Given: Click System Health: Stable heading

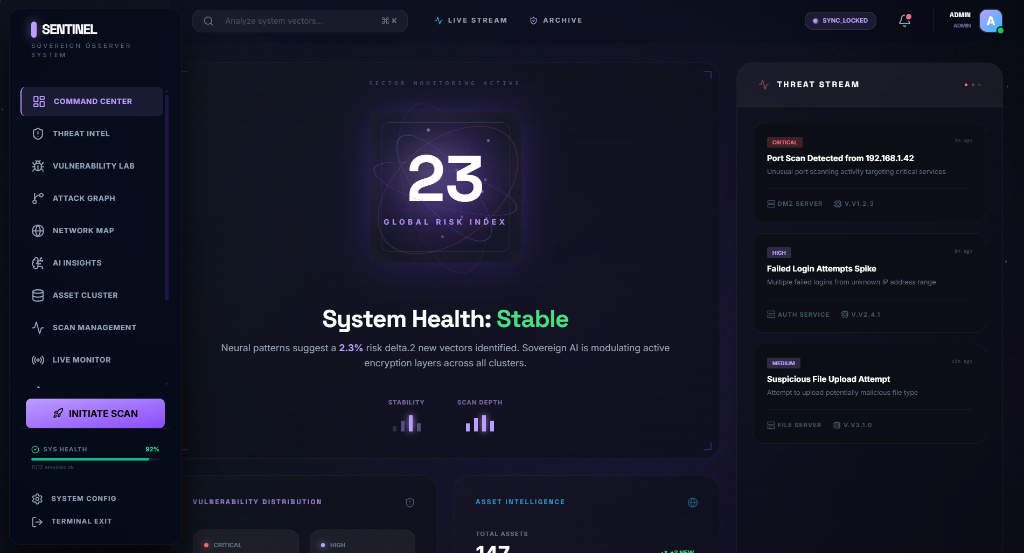Looking at the screenshot, I should pos(445,319).
